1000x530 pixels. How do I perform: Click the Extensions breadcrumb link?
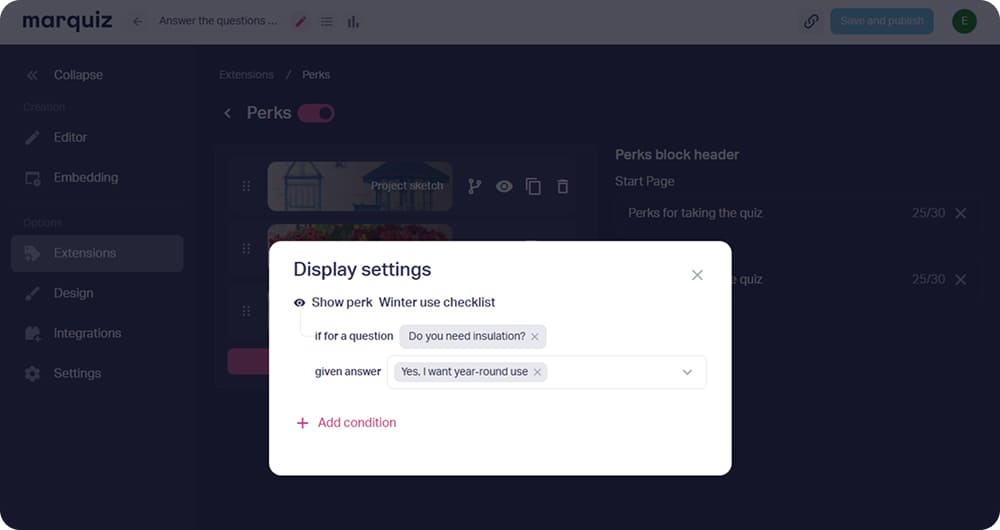(246, 75)
